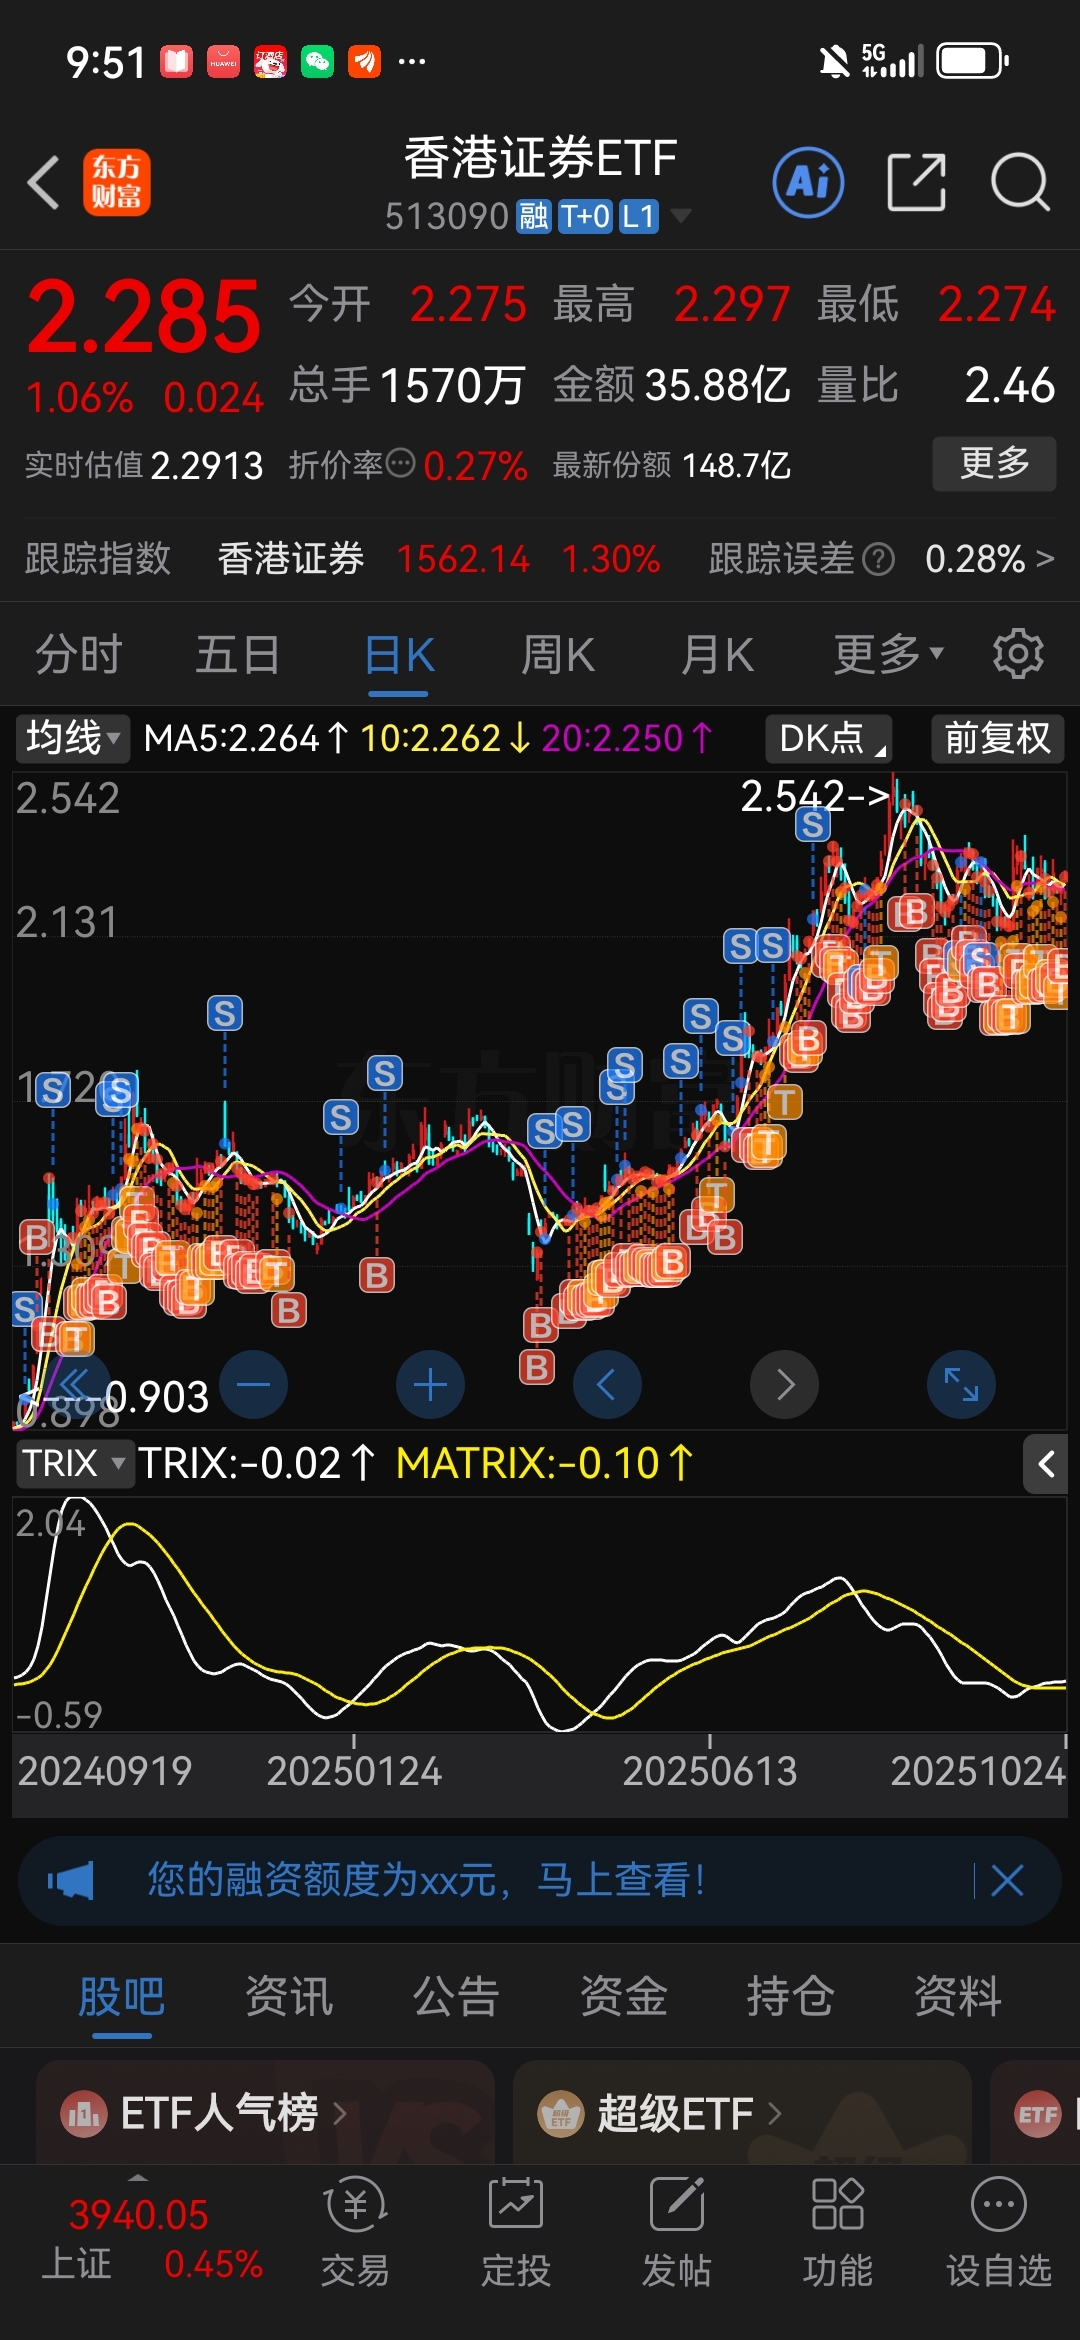Viewport: 1080px width, 2340px height.
Task: Zoom in chart with plus icon
Action: 430,1385
